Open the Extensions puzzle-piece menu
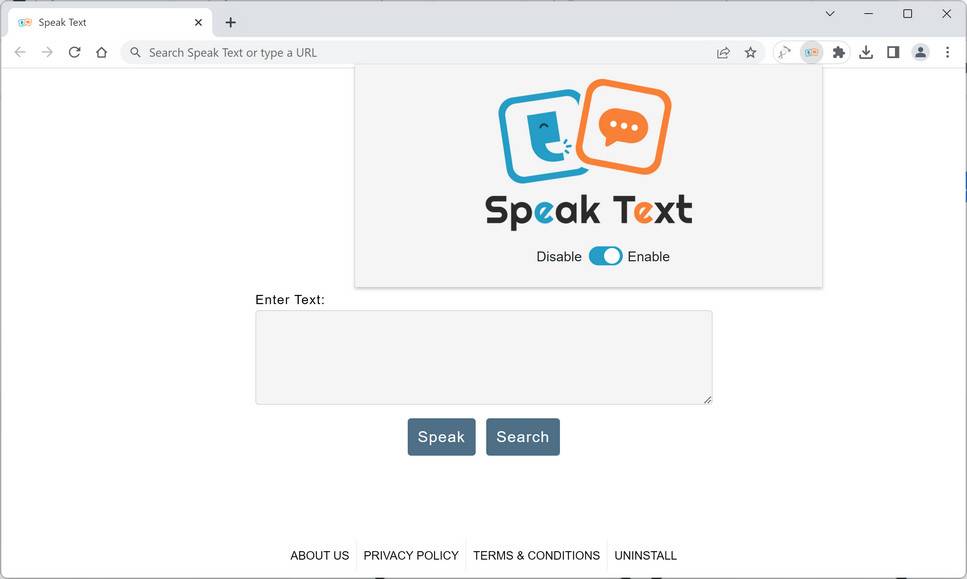 coord(838,52)
